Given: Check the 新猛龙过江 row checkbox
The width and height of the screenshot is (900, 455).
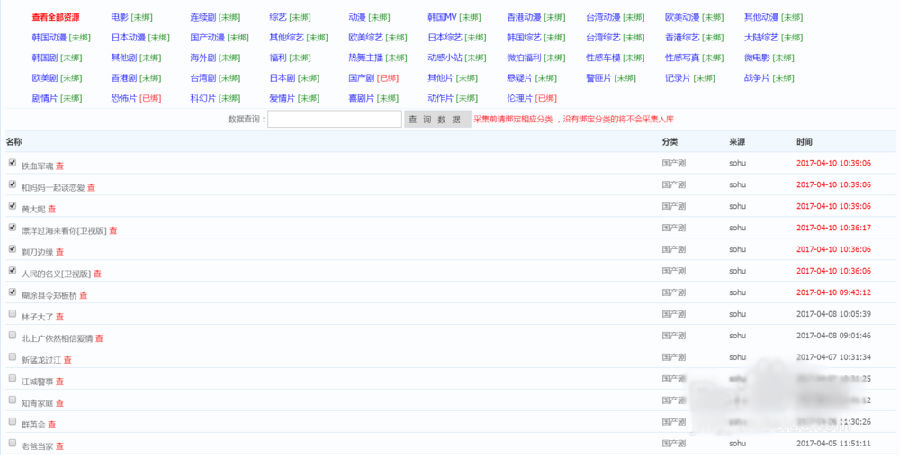Looking at the screenshot, I should click(12, 357).
